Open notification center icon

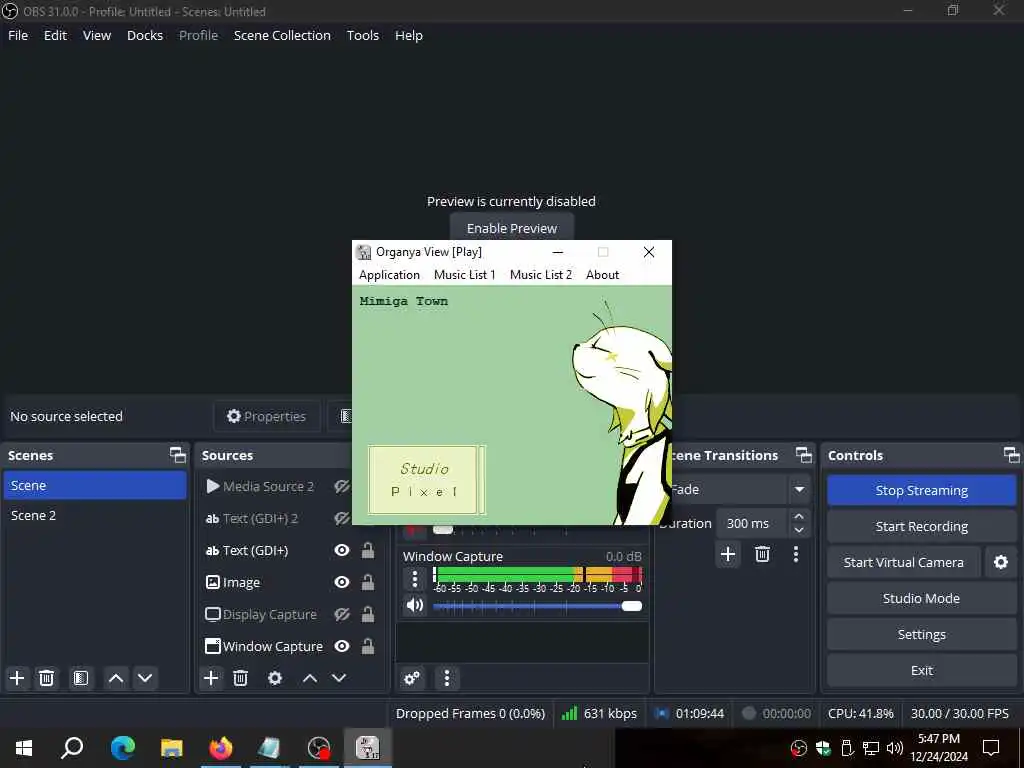pos(991,748)
